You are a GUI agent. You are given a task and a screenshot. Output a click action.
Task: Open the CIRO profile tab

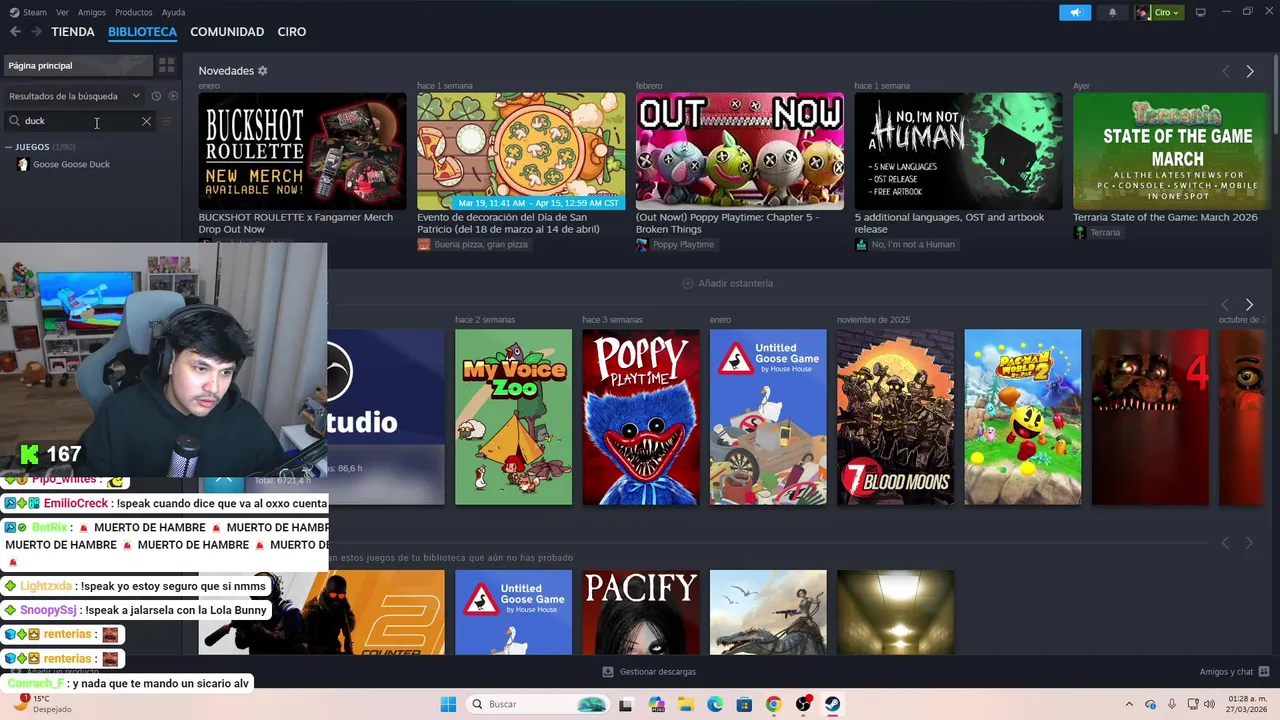click(x=291, y=32)
